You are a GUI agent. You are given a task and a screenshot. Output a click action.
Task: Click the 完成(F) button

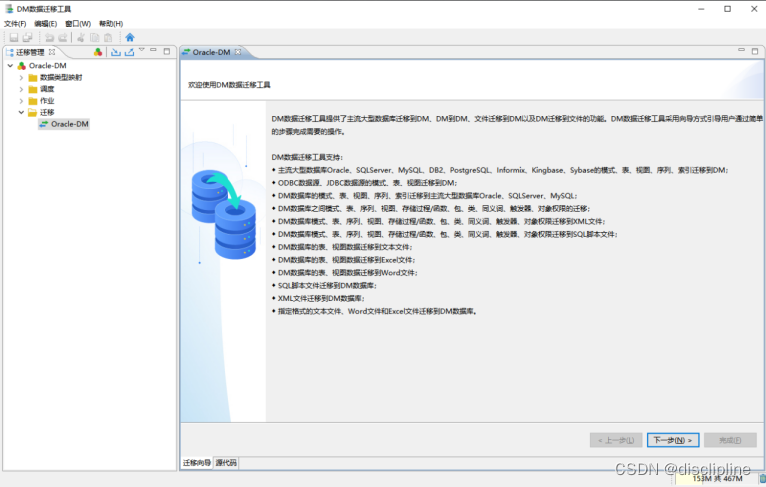click(x=730, y=440)
